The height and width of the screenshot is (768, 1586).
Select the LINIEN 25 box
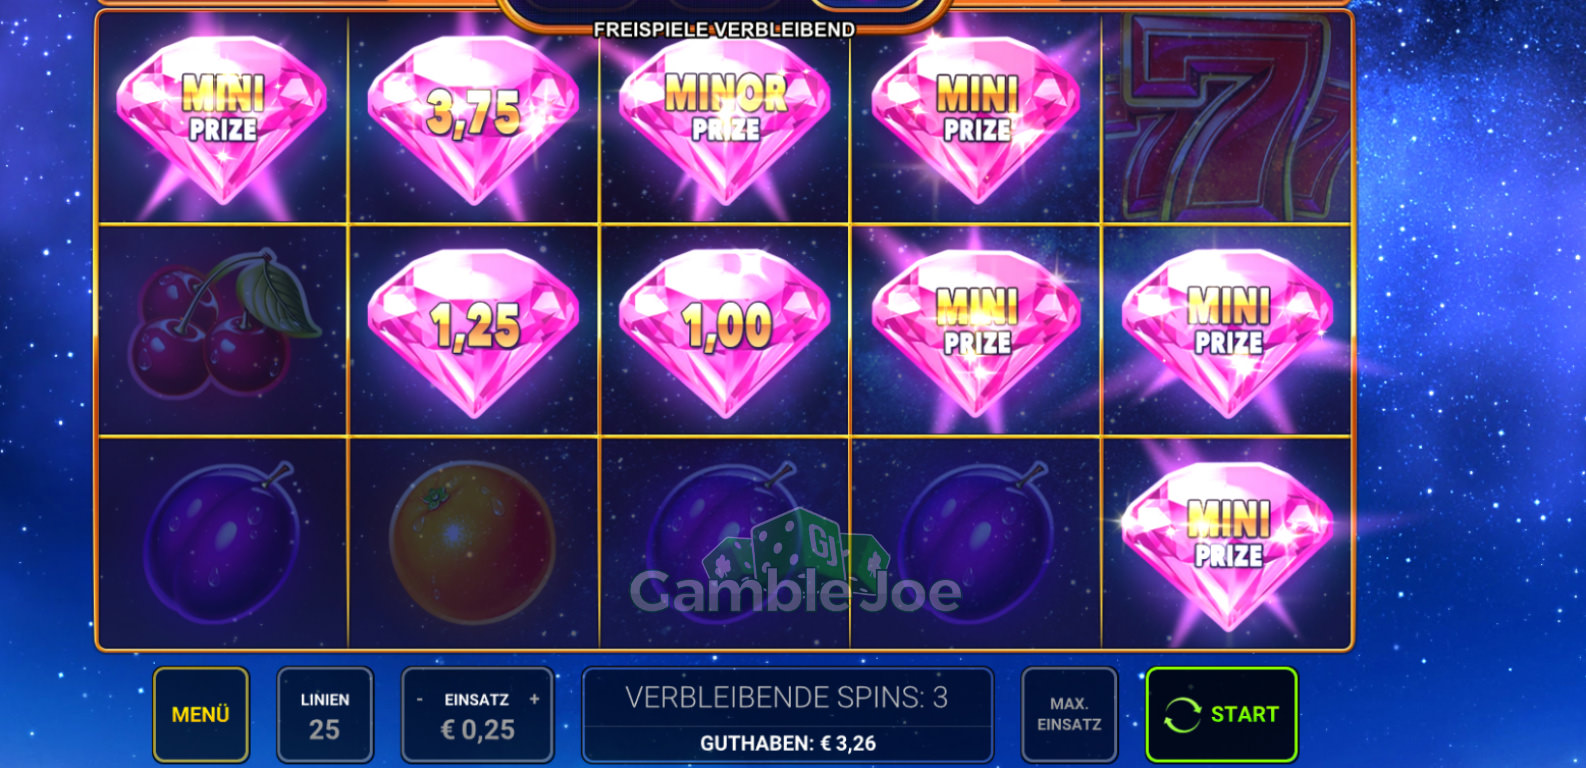pyautogui.click(x=325, y=714)
